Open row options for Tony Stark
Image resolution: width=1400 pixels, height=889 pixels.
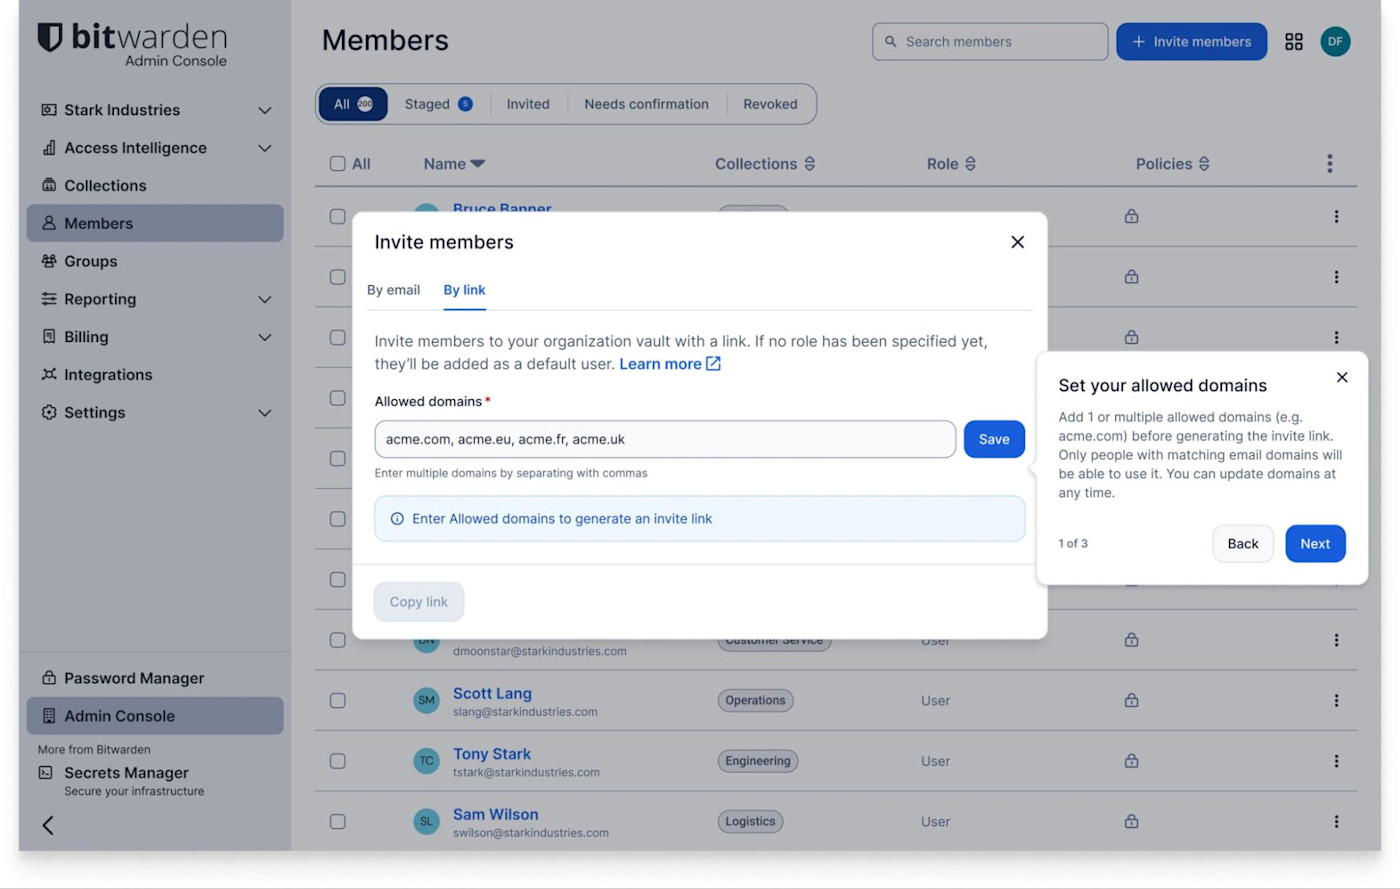1336,761
